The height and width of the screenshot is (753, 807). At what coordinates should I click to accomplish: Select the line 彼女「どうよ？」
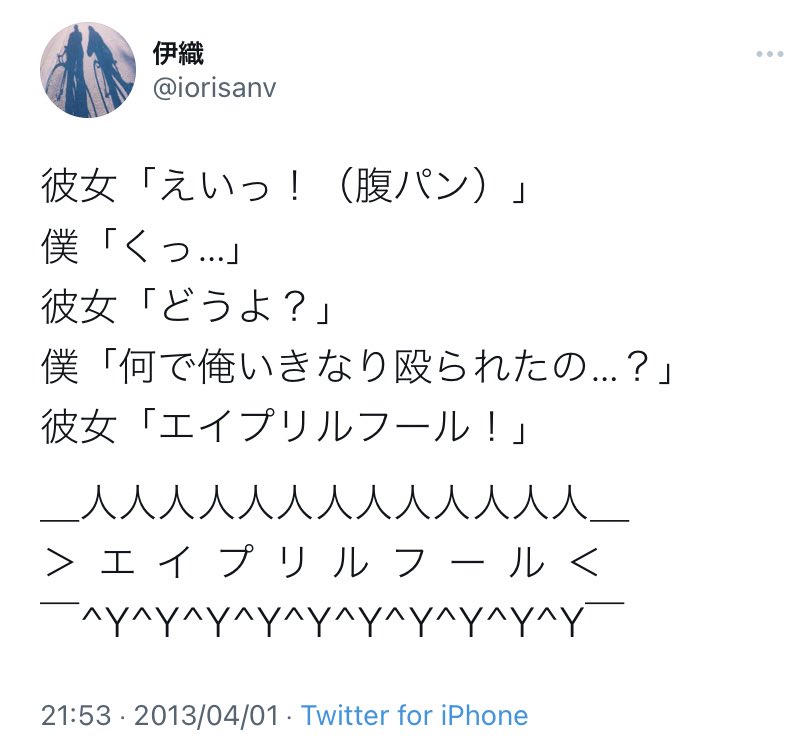(185, 306)
